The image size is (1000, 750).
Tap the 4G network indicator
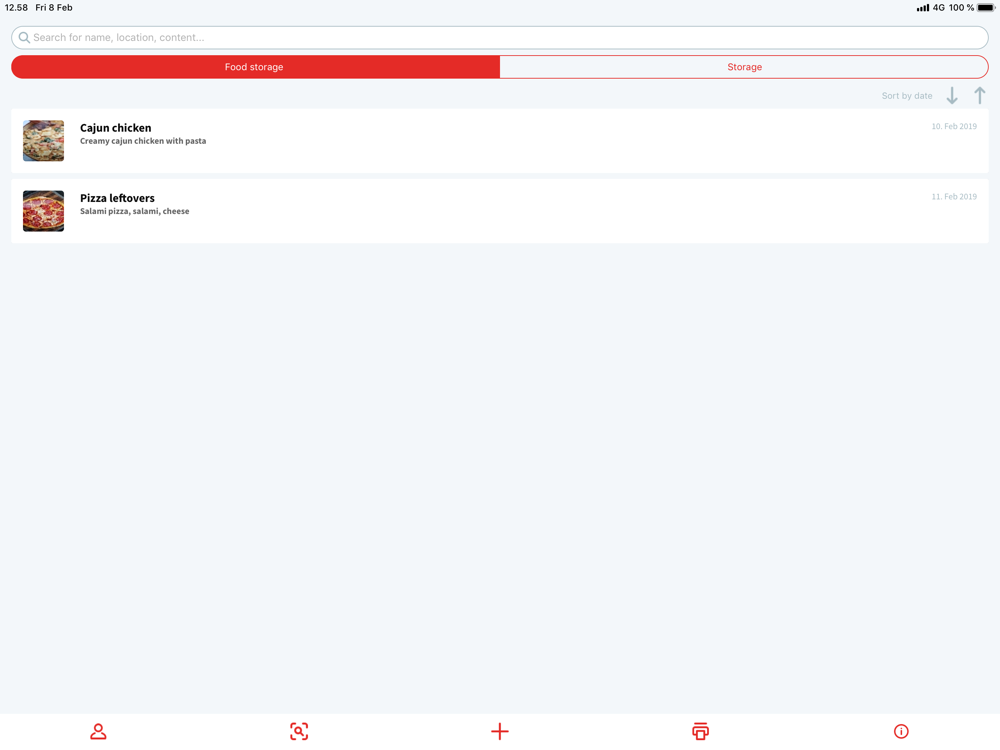(939, 8)
